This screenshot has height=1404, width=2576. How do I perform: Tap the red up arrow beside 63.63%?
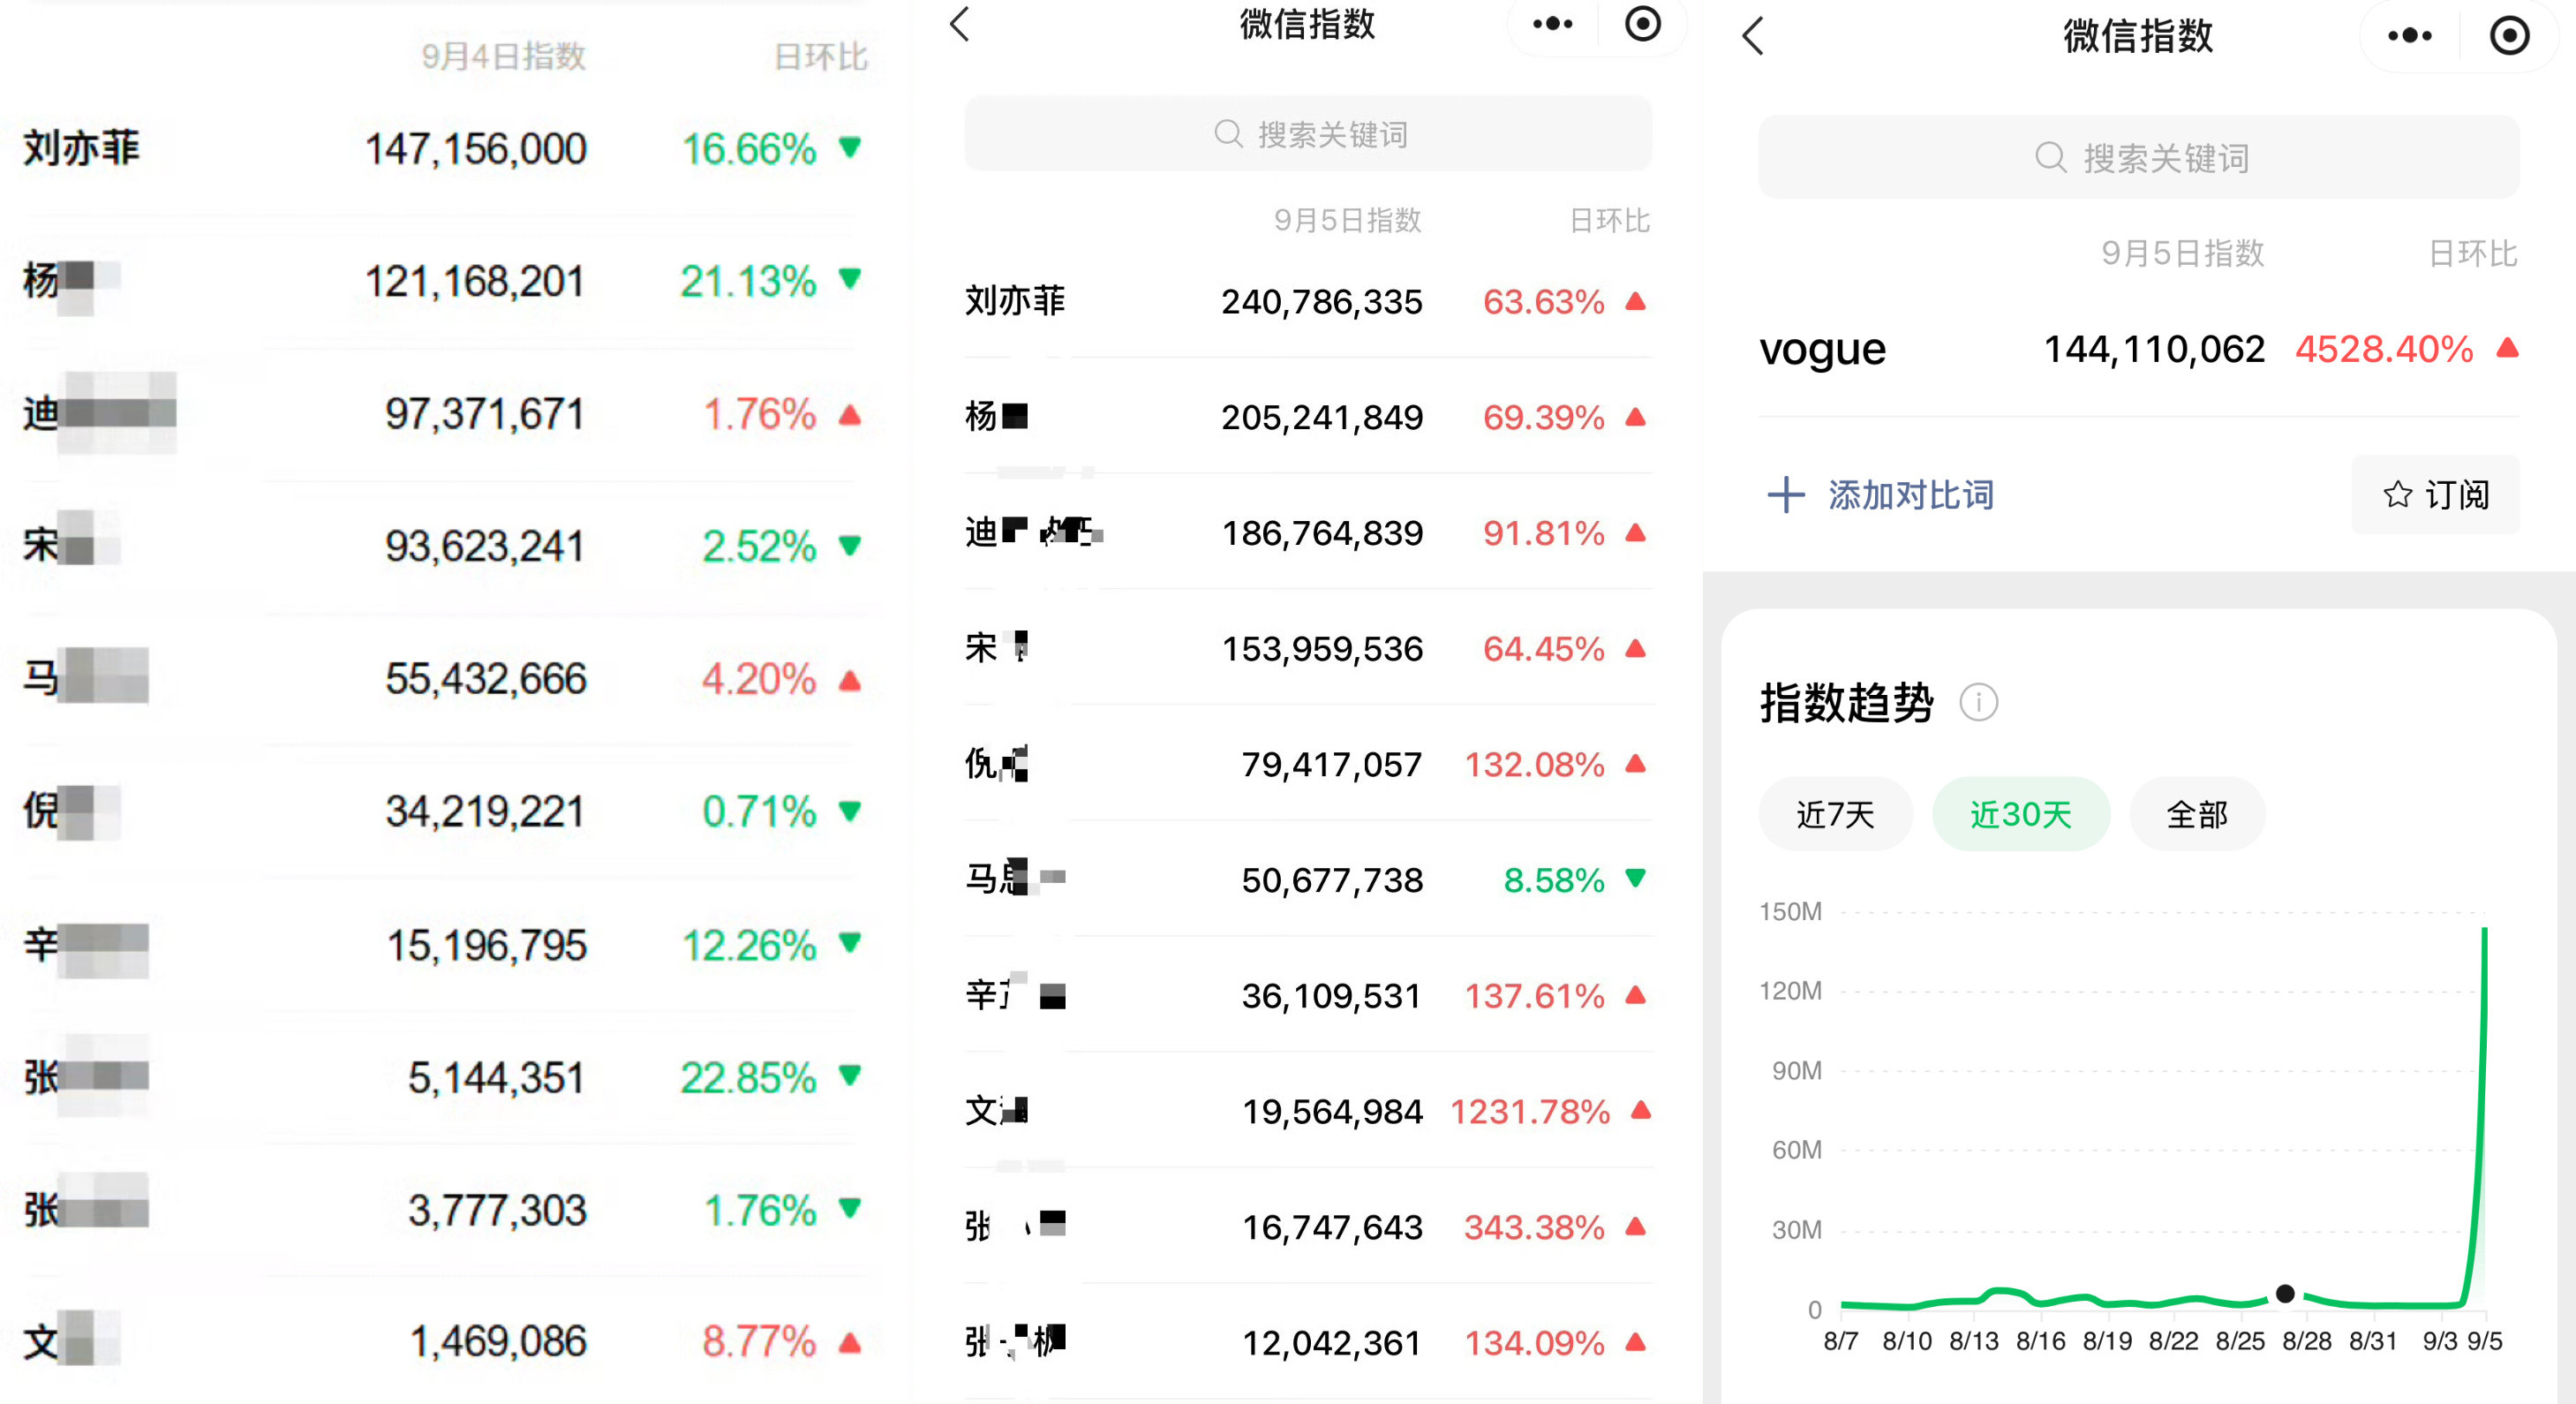coord(1636,300)
